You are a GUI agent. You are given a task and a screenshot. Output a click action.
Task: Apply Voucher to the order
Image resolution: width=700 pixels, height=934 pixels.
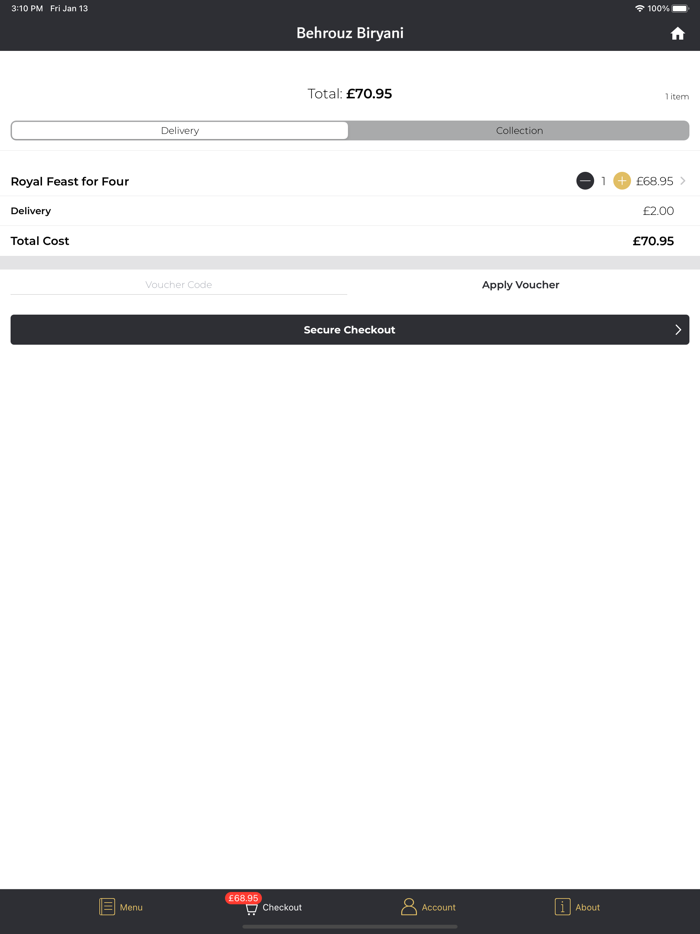coord(520,285)
